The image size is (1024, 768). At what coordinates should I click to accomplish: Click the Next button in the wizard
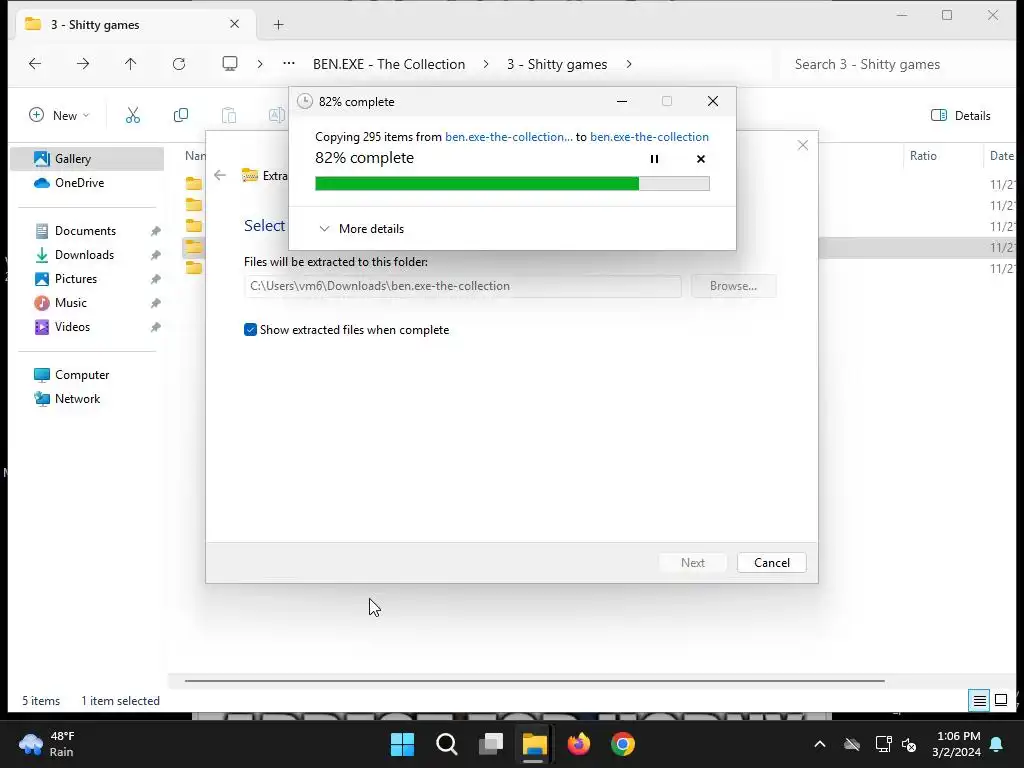[692, 563]
